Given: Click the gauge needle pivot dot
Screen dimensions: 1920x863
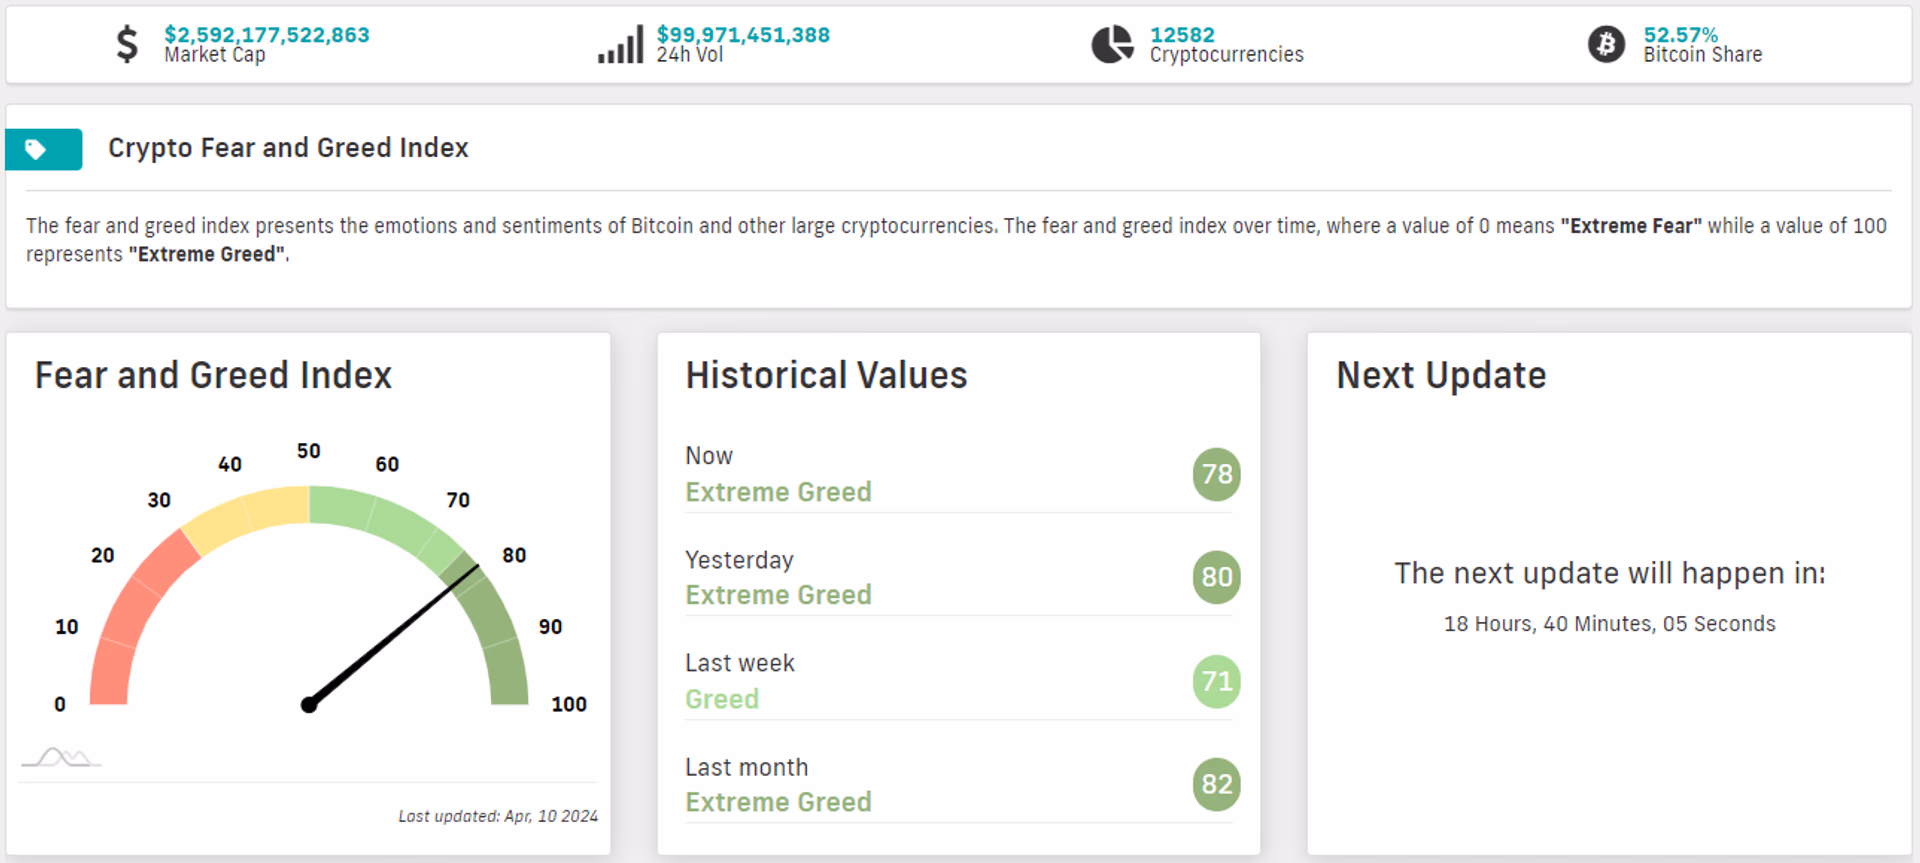Looking at the screenshot, I should 309,705.
